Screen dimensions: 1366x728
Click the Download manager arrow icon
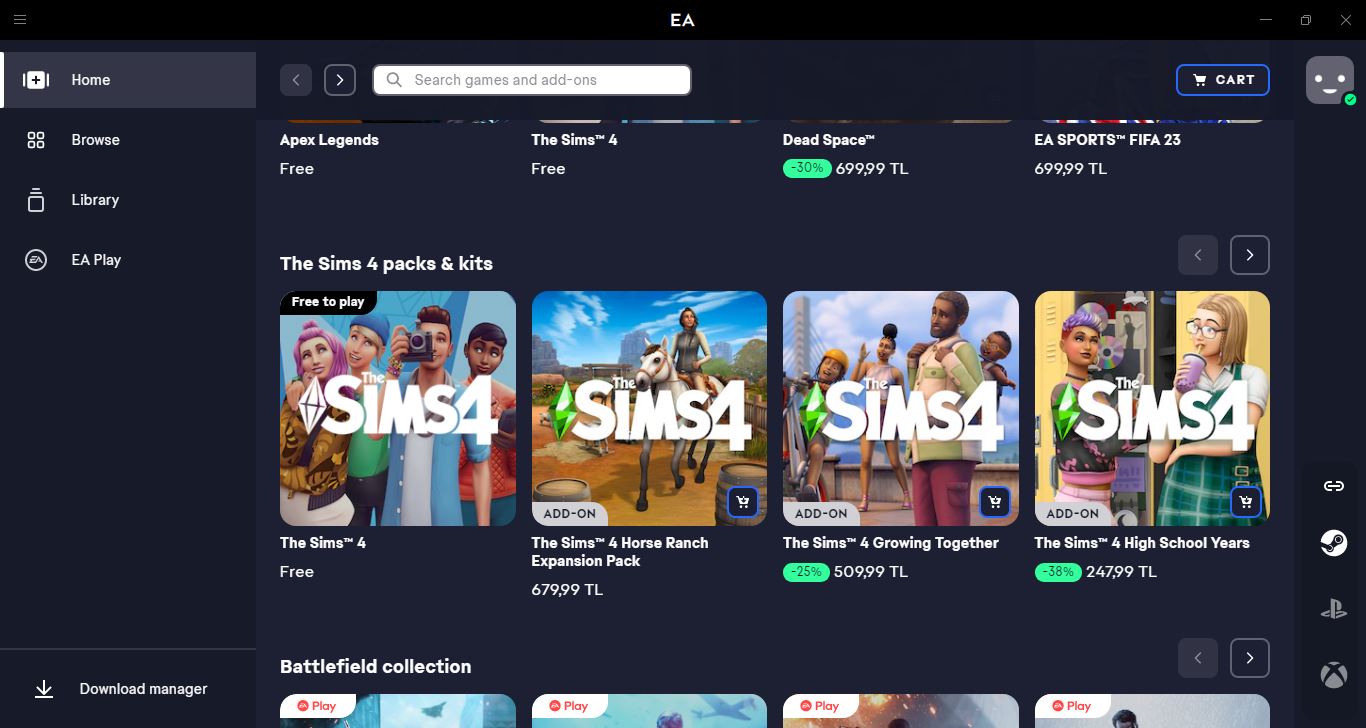pos(44,689)
